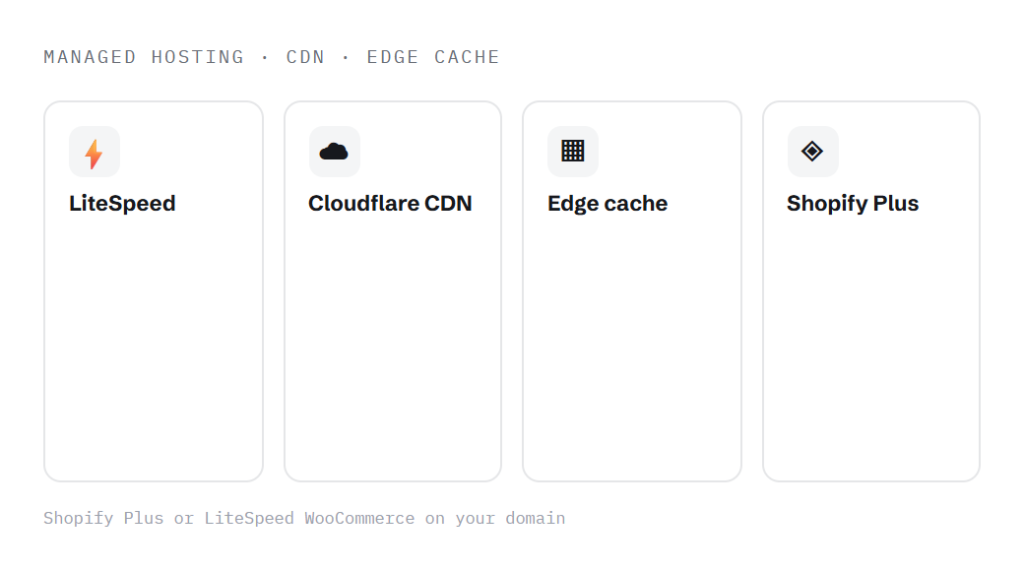Select the Shopify Plus card title
Image resolution: width=1024 pixels, height=571 pixels.
(852, 203)
